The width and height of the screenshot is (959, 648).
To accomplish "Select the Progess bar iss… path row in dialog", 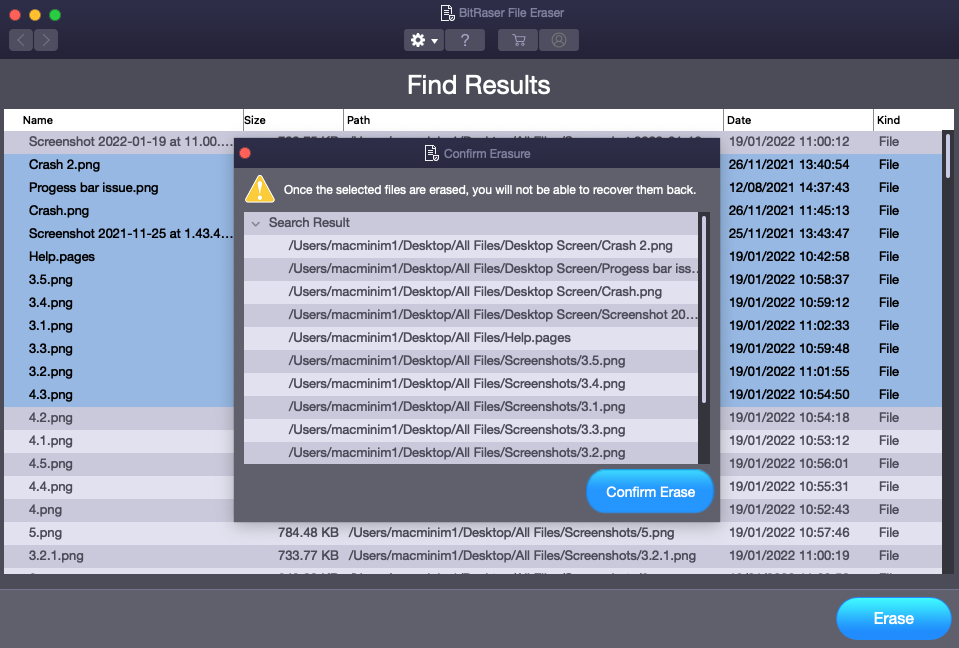I will click(x=471, y=269).
